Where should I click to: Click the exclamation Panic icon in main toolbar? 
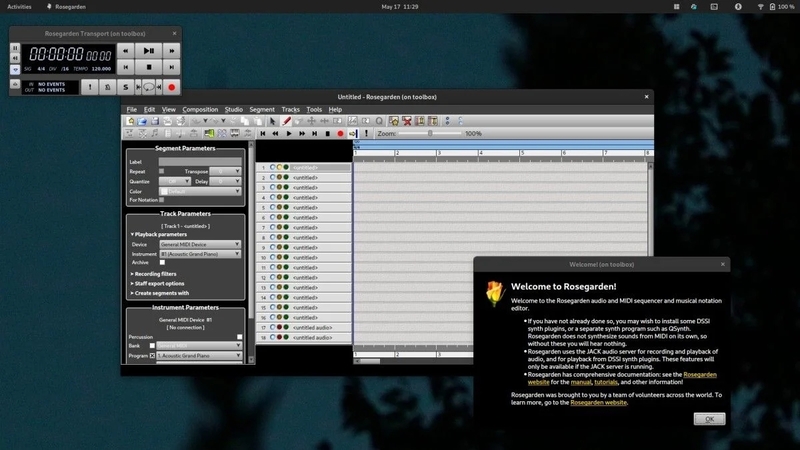366,133
